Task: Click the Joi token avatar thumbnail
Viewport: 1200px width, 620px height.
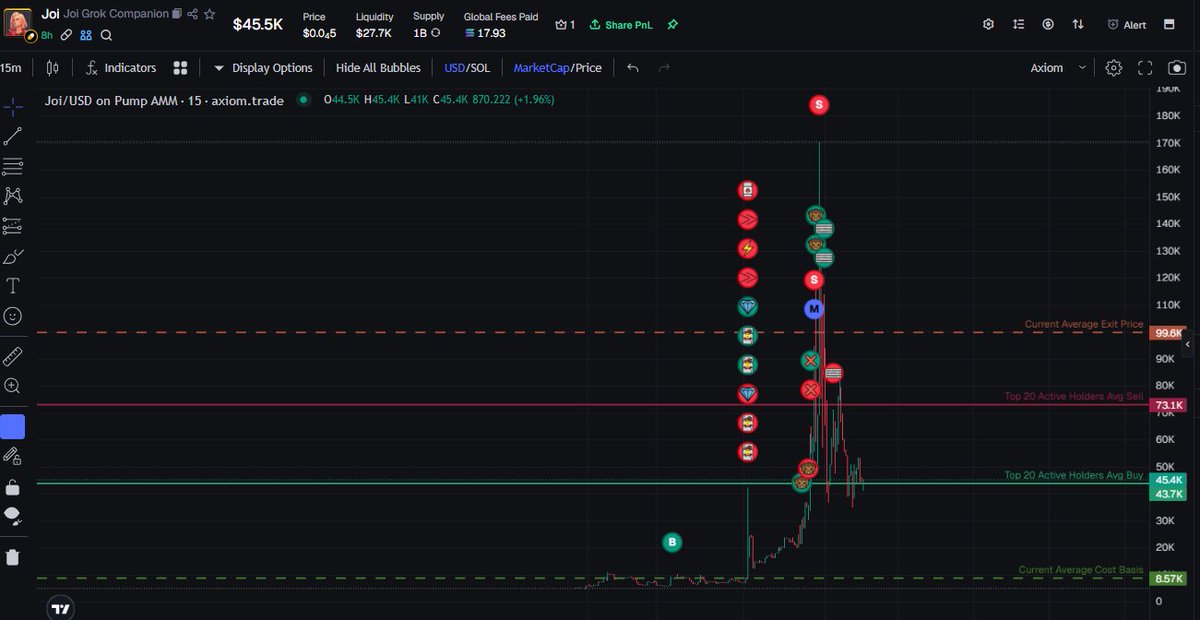Action: click(x=20, y=24)
